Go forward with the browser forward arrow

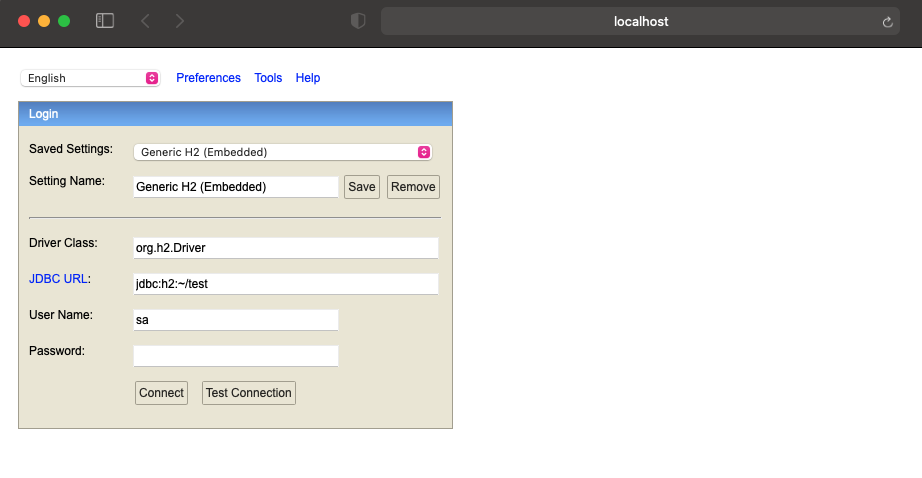[x=180, y=21]
